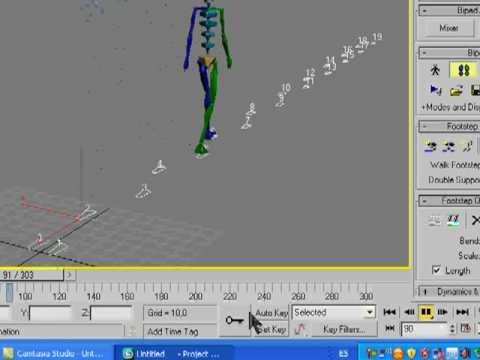Click the ES language indicator in taskbar

pos(343,354)
